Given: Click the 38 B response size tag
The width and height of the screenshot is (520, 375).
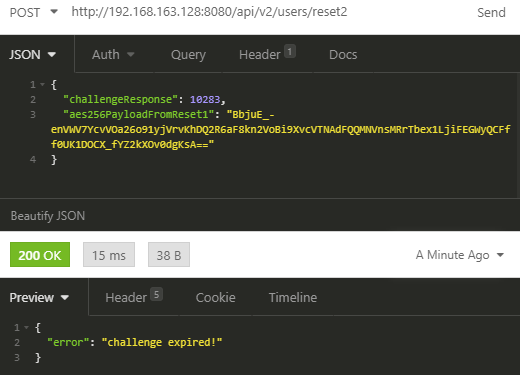Looking at the screenshot, I should pos(169,255).
